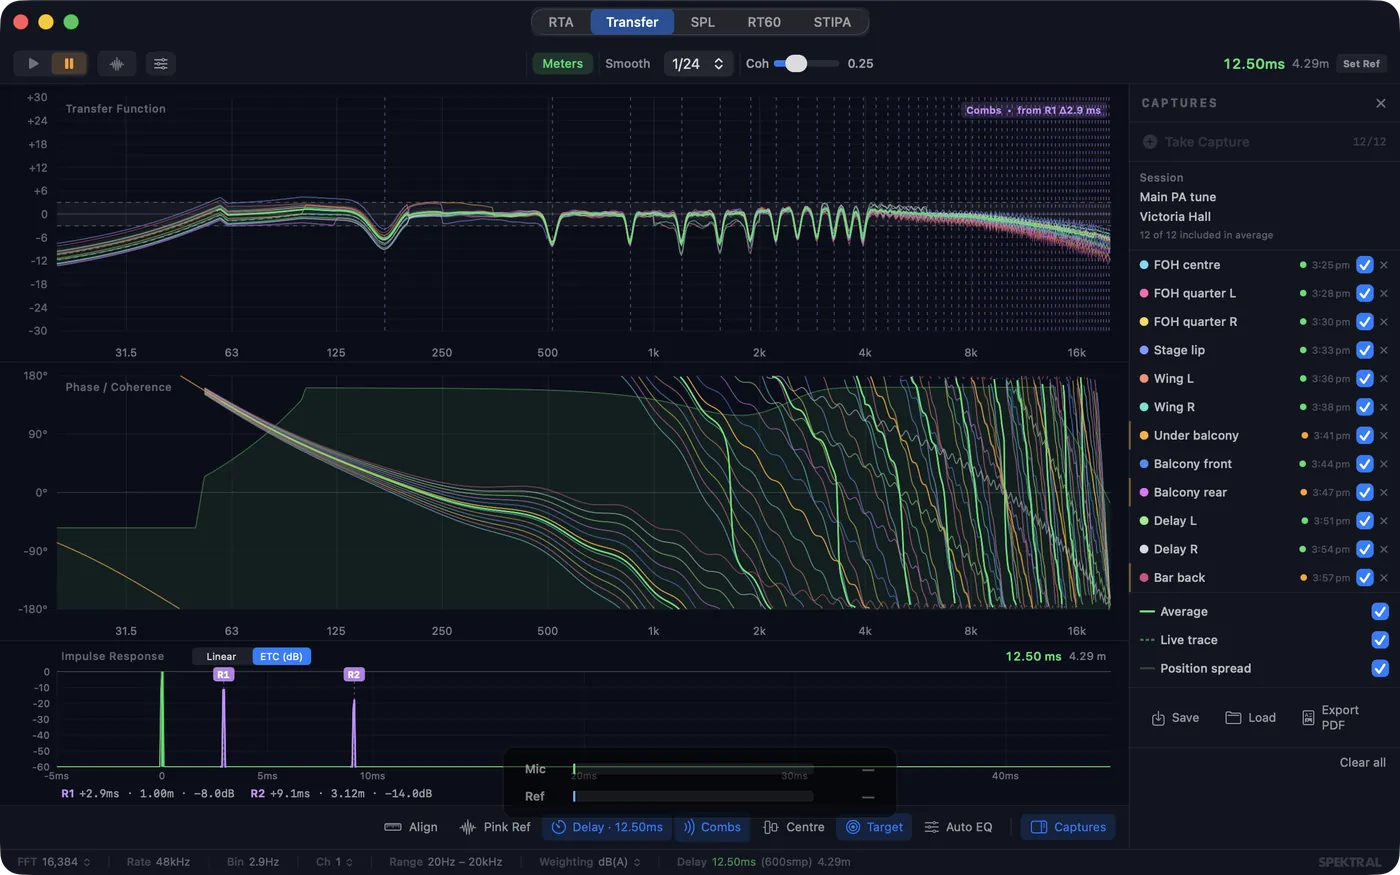Switch to the RT60 tab

point(764,22)
